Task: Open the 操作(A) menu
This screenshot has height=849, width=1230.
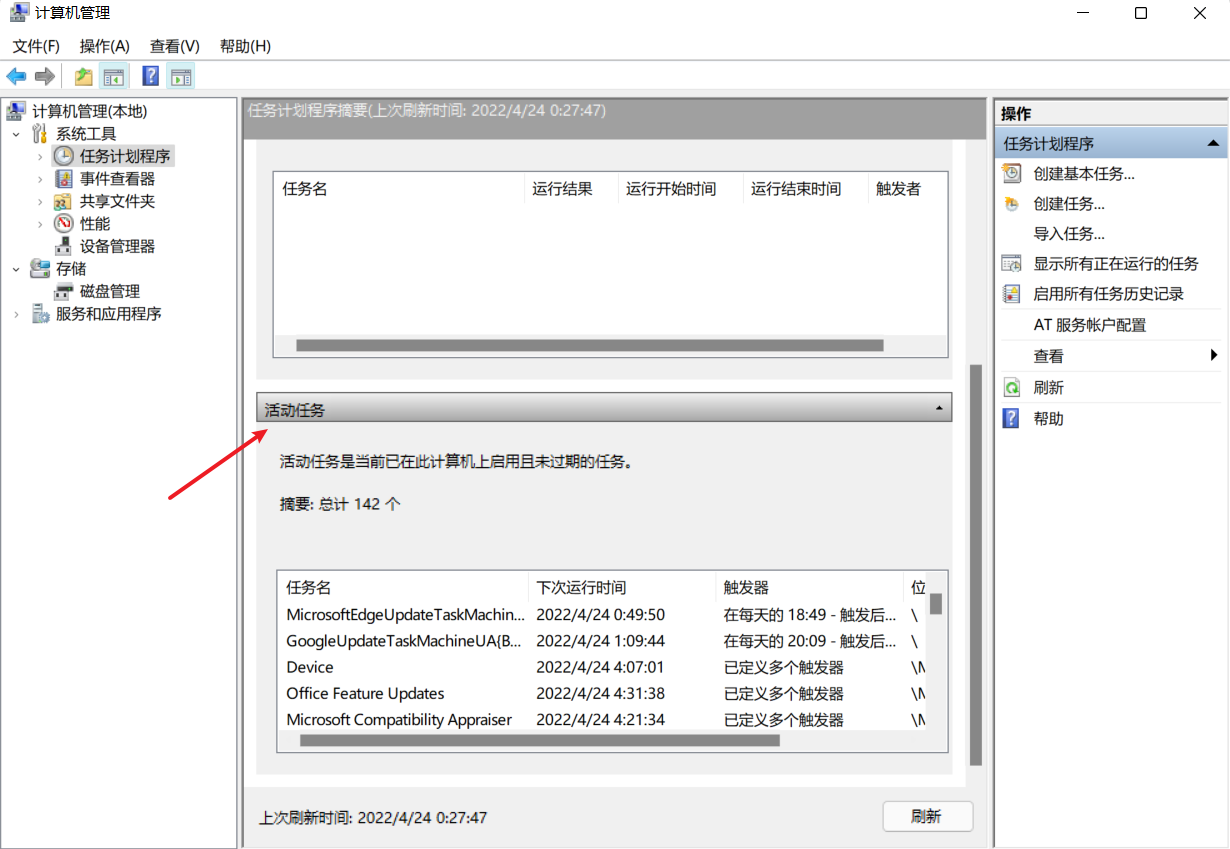Action: 105,46
